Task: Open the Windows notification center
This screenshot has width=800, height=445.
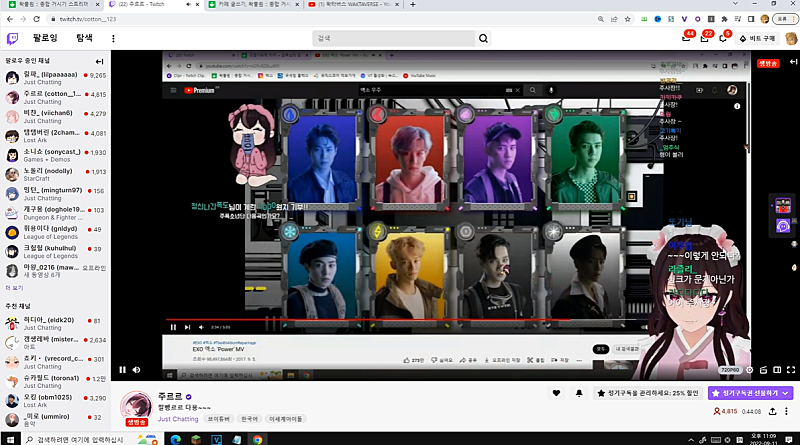Action: click(789, 439)
